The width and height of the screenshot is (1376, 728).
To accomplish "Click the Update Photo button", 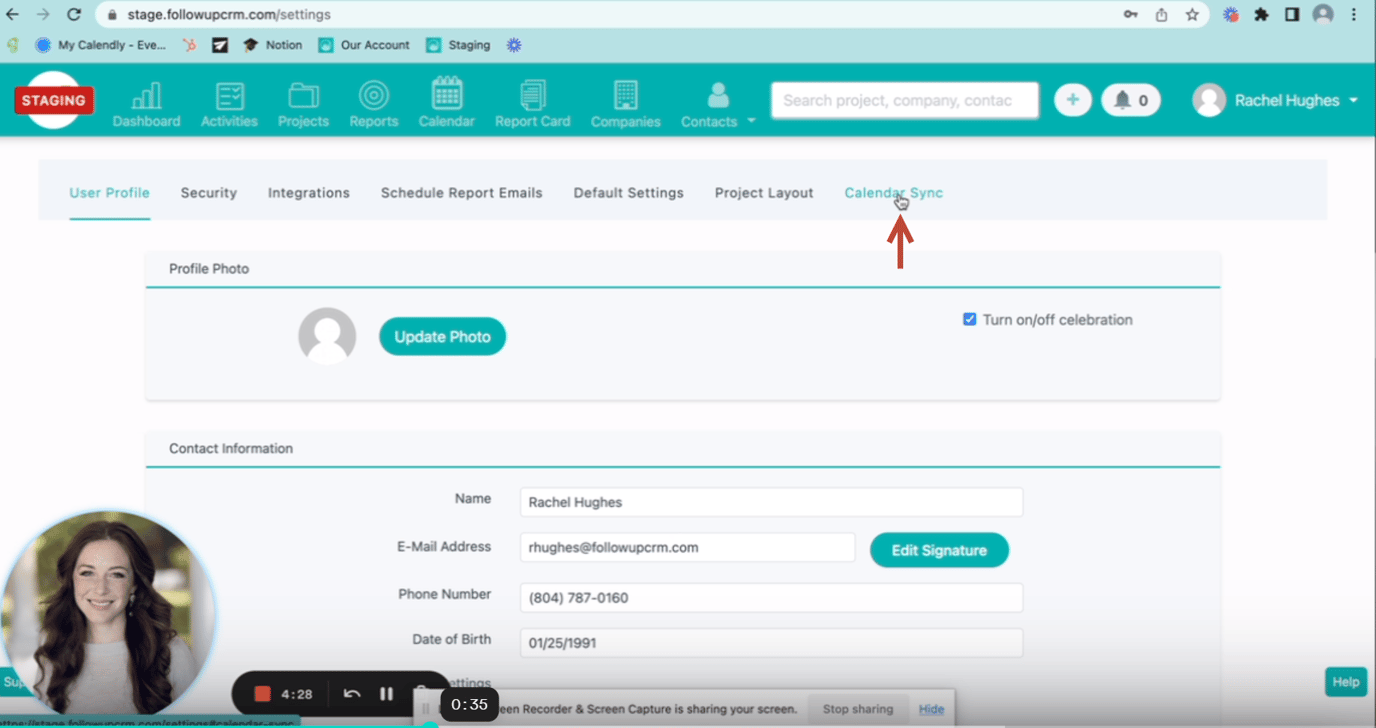I will coord(442,337).
